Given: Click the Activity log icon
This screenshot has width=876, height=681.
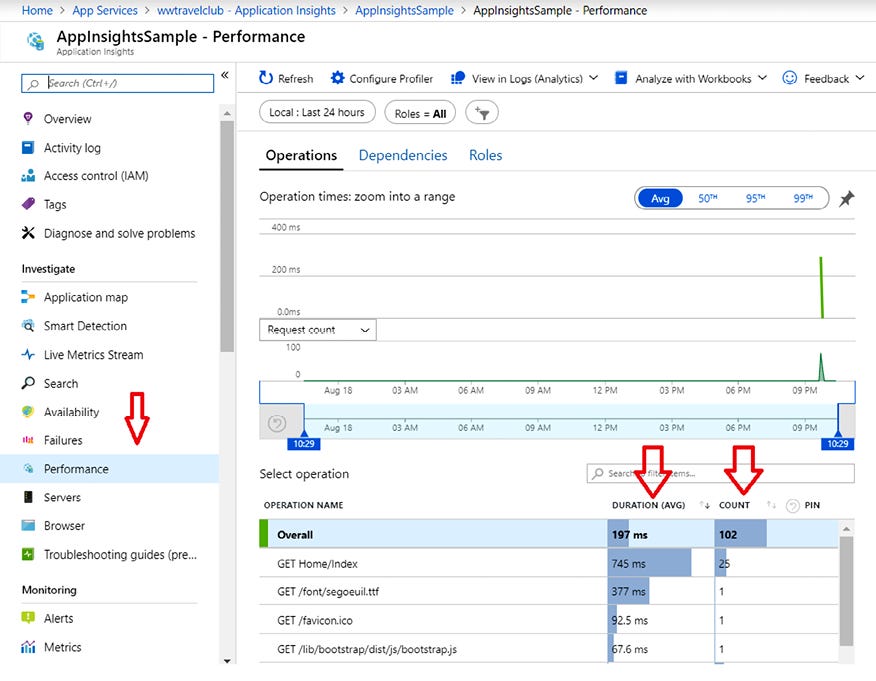Looking at the screenshot, I should (x=28, y=147).
